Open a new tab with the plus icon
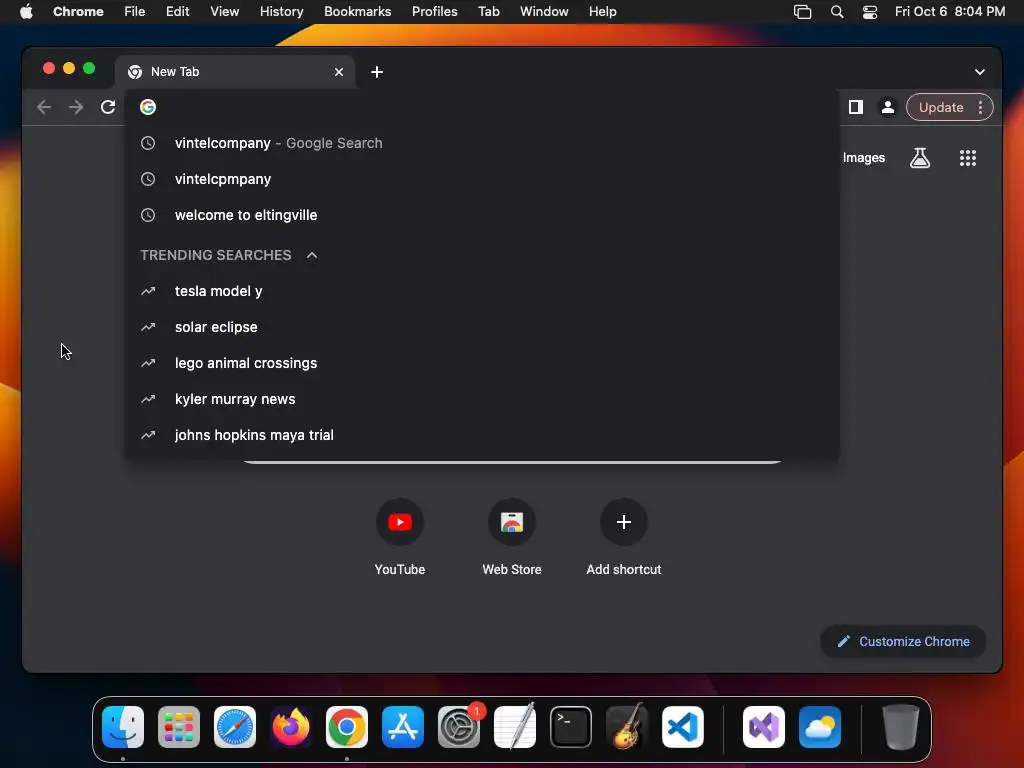1024x768 pixels. 377,72
